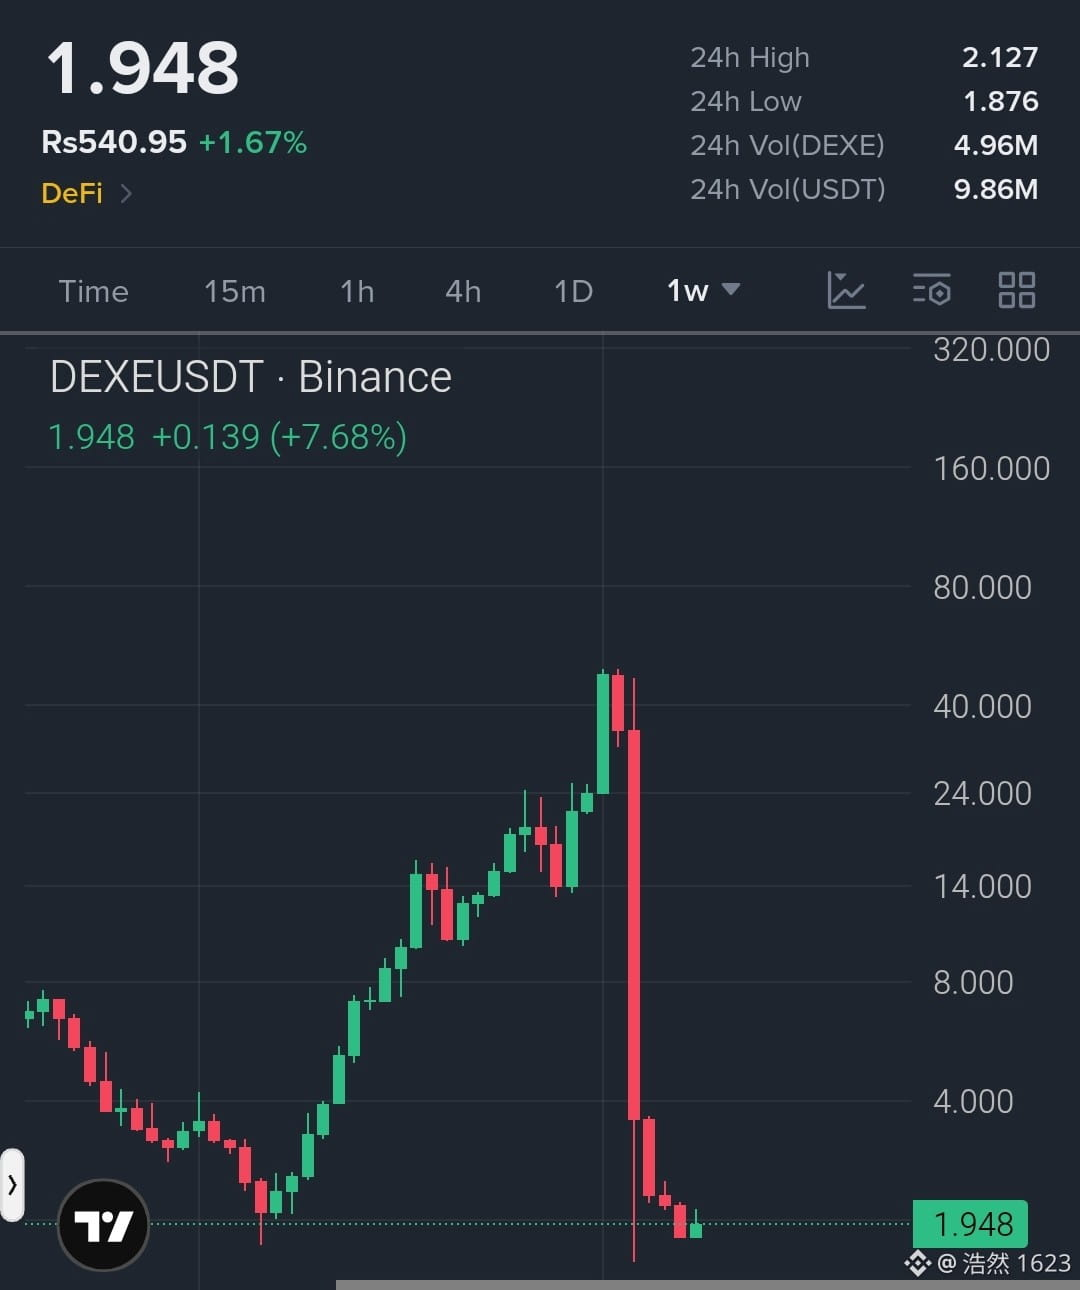Click the +0.139 (+7.68%) chart change text
The width and height of the screenshot is (1080, 1290).
(x=279, y=437)
